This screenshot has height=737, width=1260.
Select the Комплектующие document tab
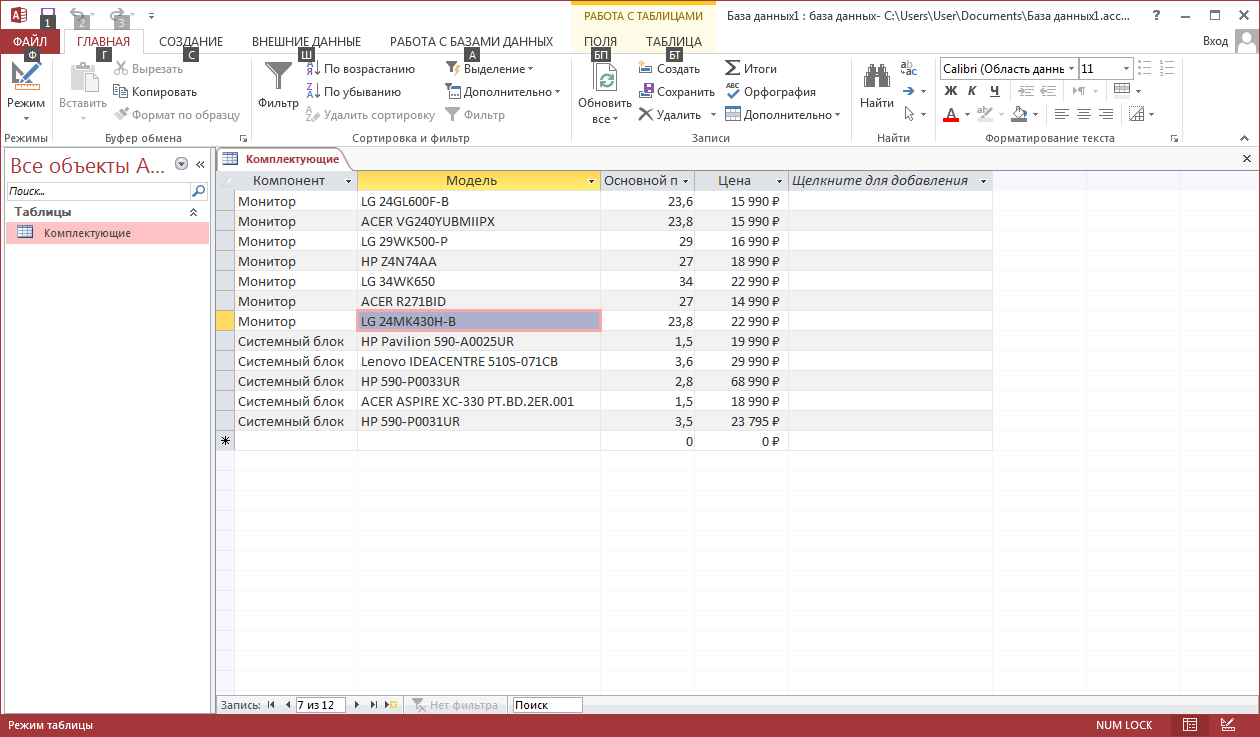coord(283,159)
